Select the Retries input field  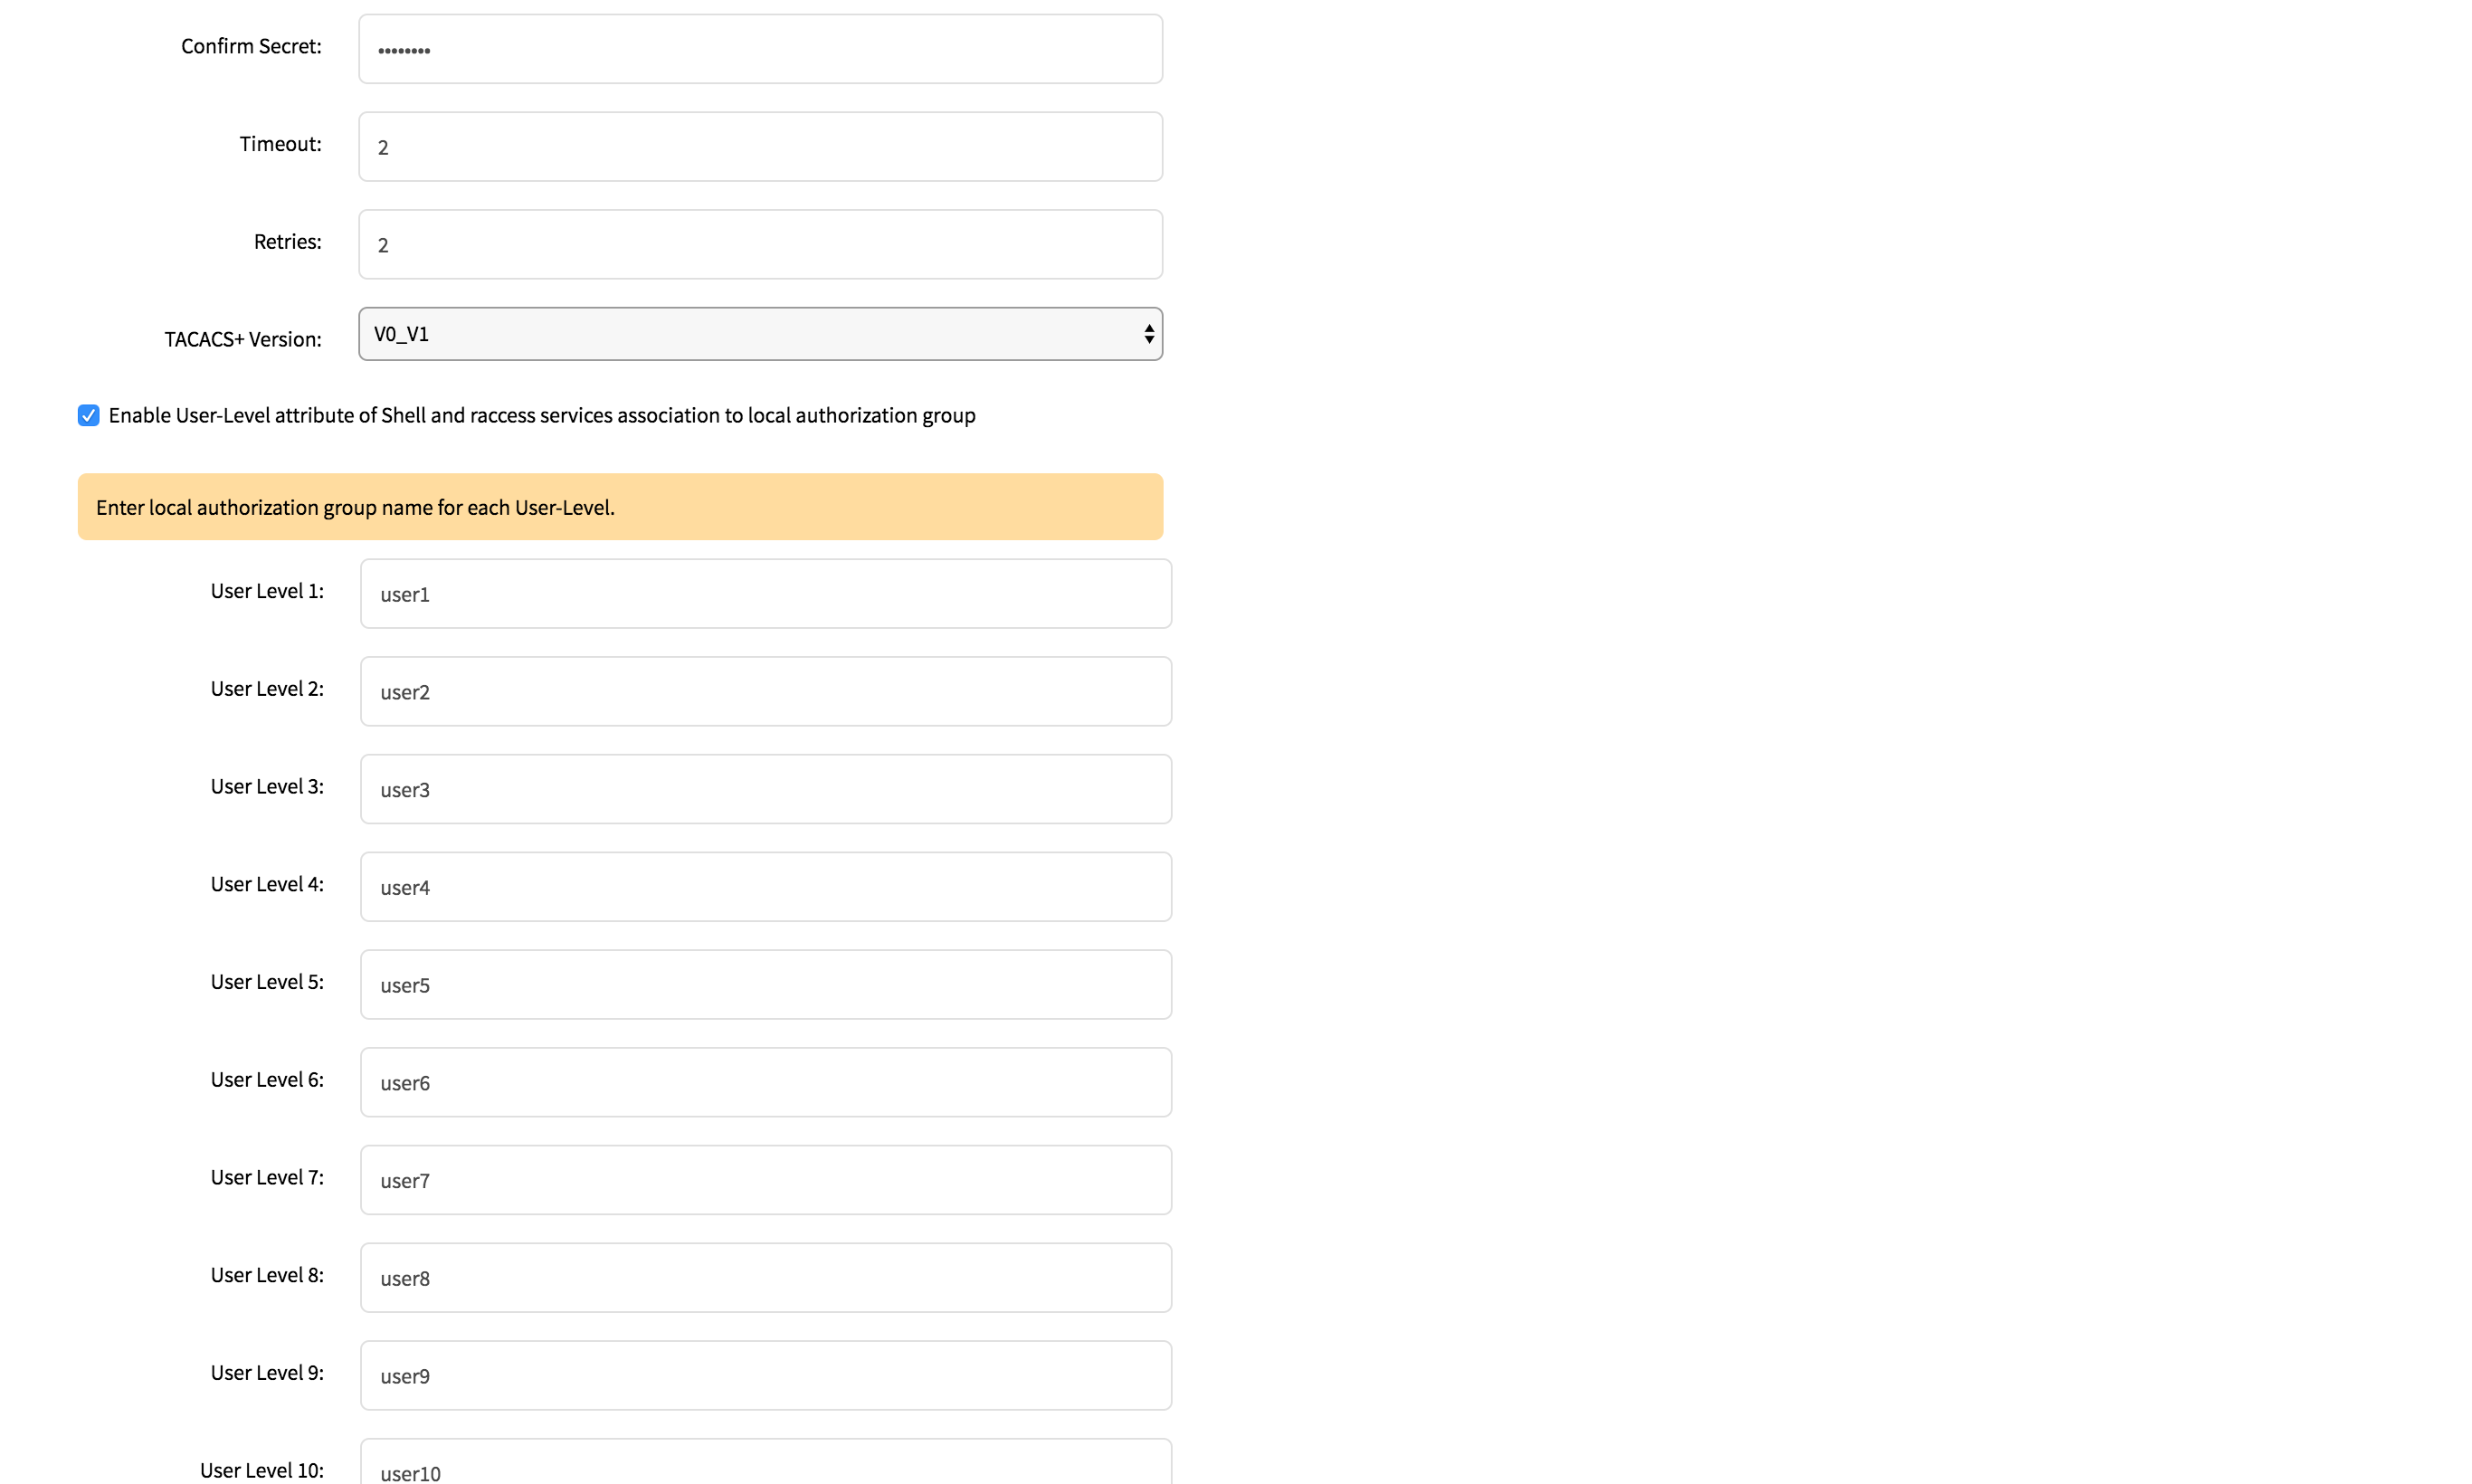(x=760, y=245)
